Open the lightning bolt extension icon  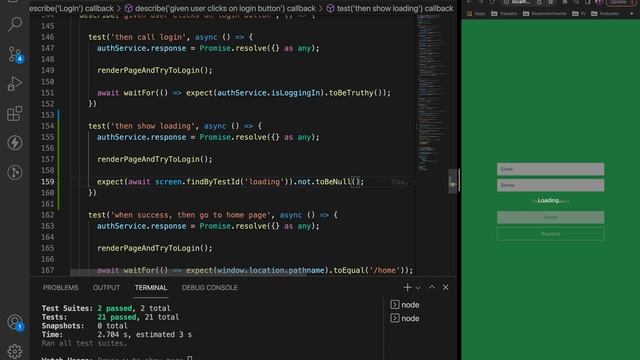click(x=15, y=143)
